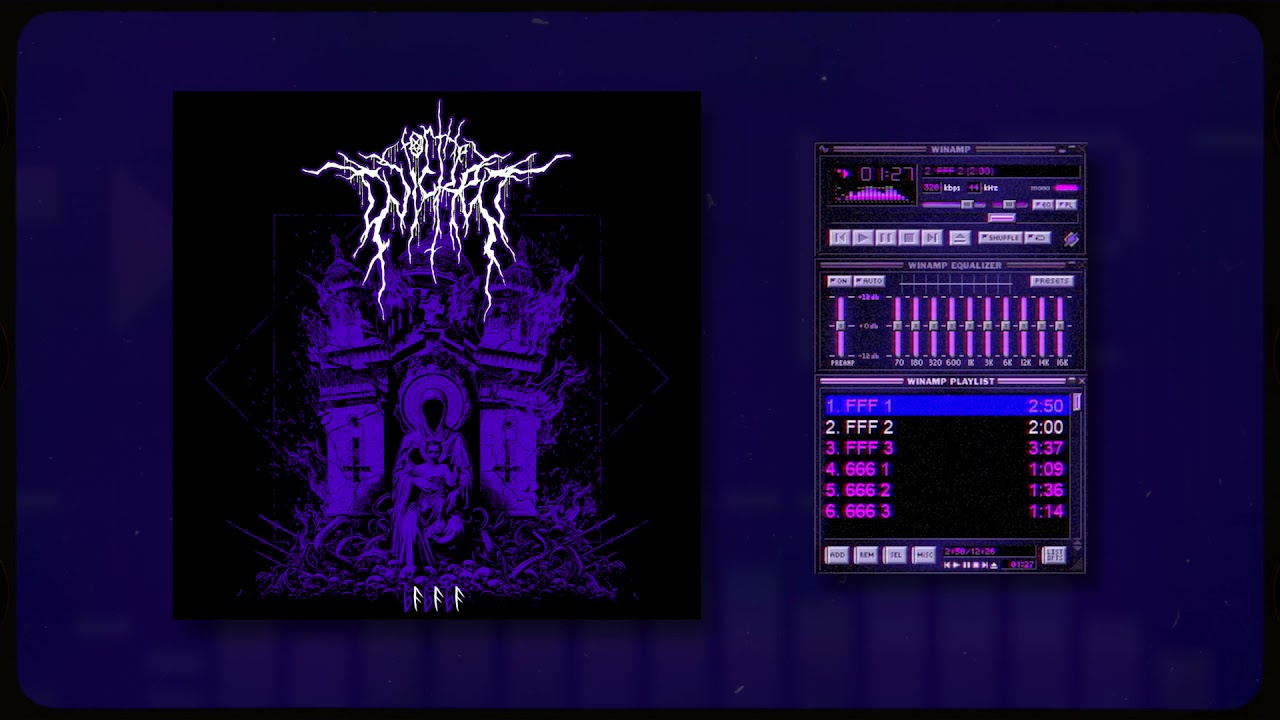Screen dimensions: 1280x720
Task: Click the 180 Hz equalizer band slider
Action: tap(916, 326)
